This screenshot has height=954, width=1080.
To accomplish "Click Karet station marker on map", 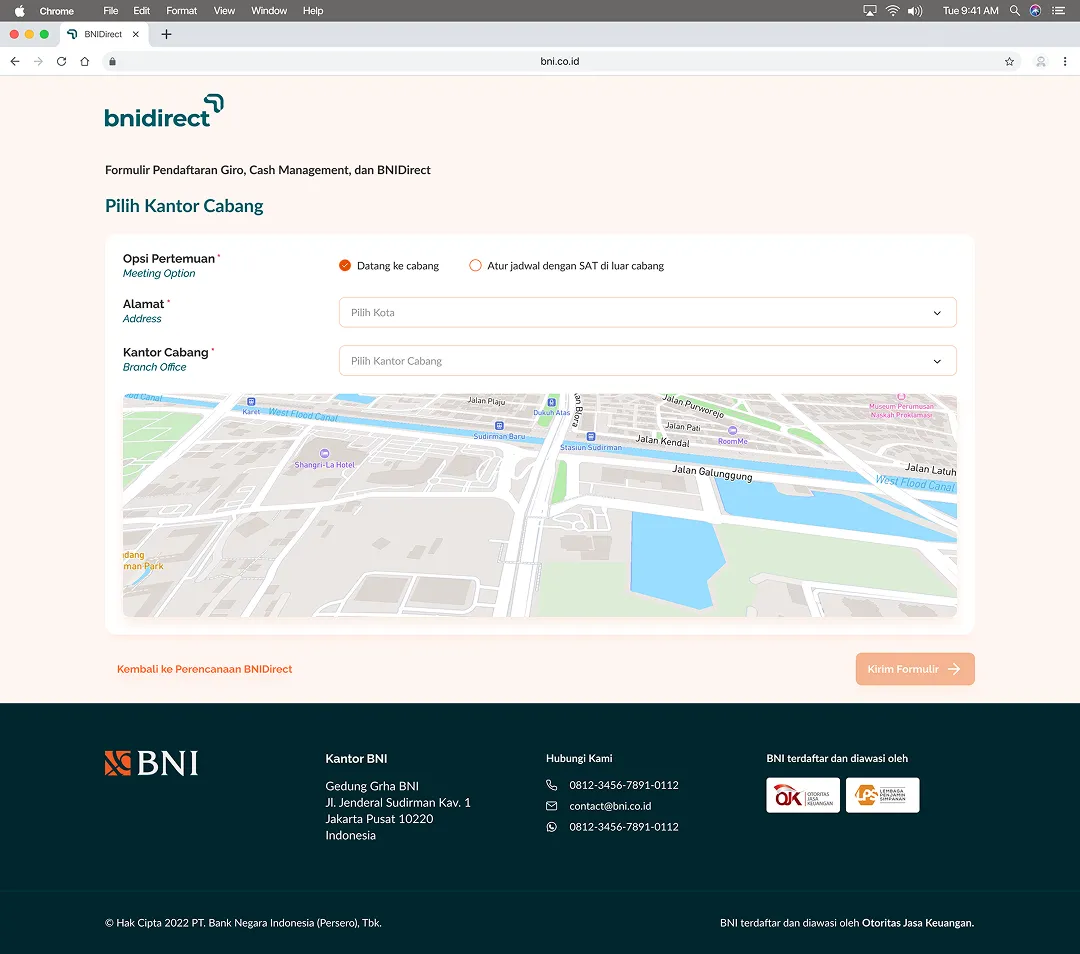I will [x=251, y=402].
